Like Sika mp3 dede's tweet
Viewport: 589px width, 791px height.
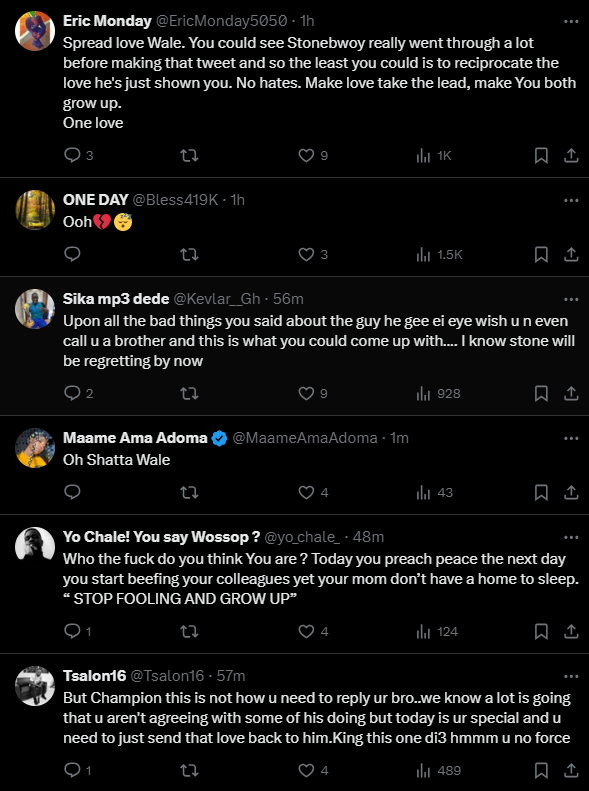click(313, 393)
